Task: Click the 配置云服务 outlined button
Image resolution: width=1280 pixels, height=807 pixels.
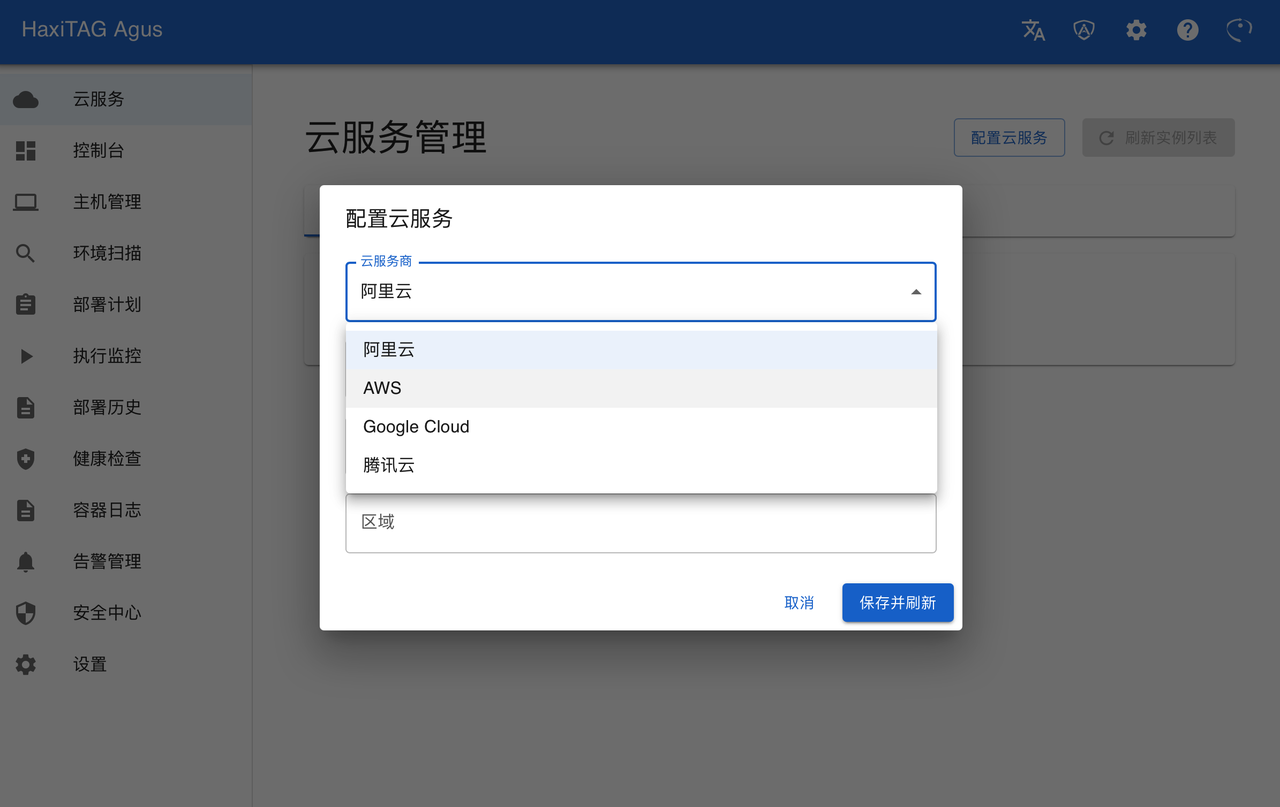Action: (x=1009, y=137)
